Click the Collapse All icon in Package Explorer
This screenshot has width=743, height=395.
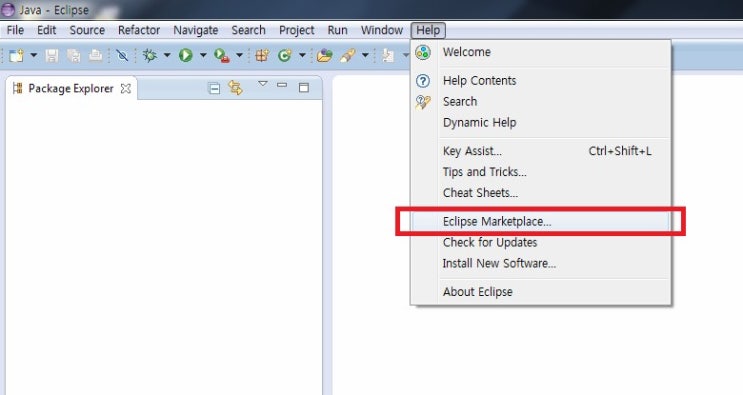tap(214, 88)
